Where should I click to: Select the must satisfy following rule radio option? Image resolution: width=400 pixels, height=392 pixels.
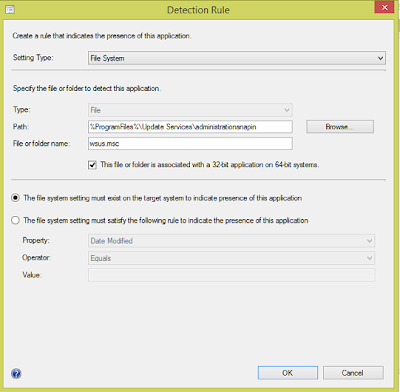(15, 220)
